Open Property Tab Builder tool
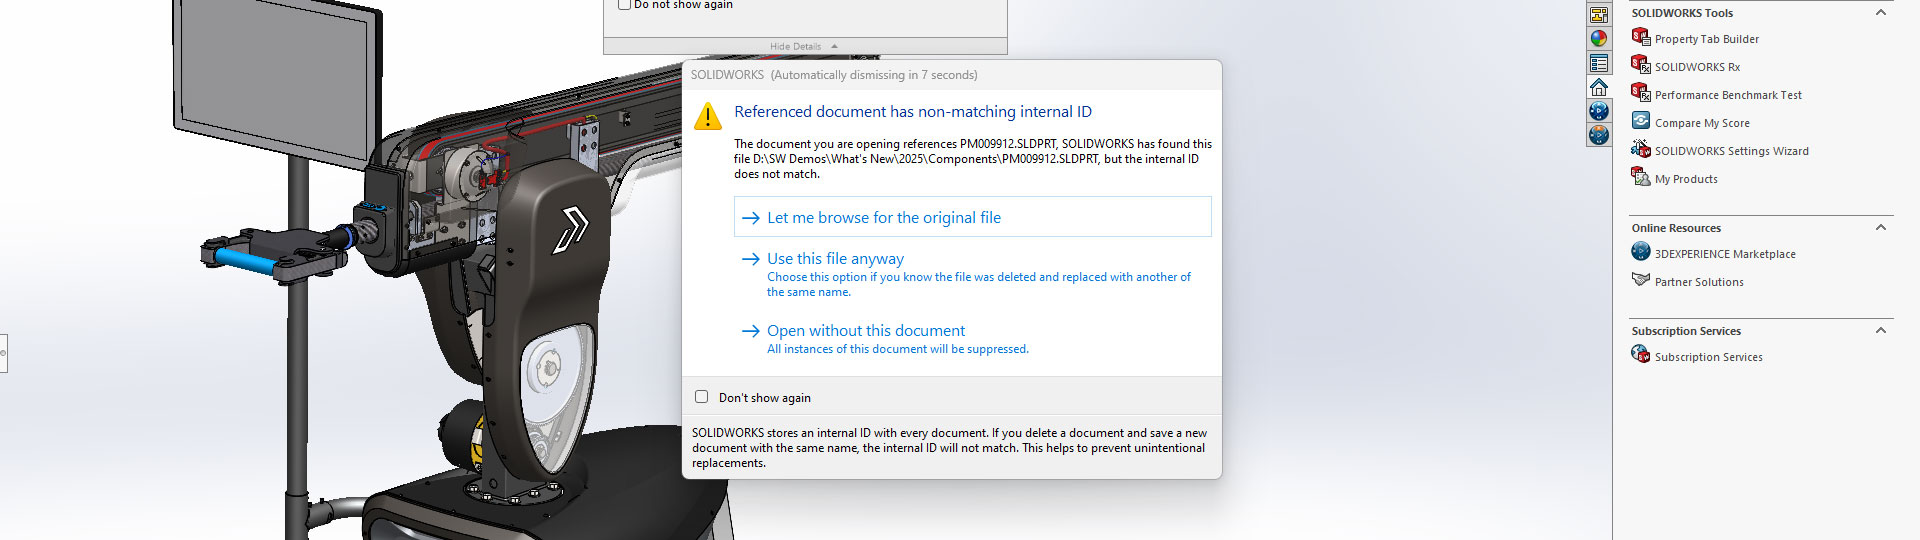The image size is (1920, 540). pos(1706,39)
